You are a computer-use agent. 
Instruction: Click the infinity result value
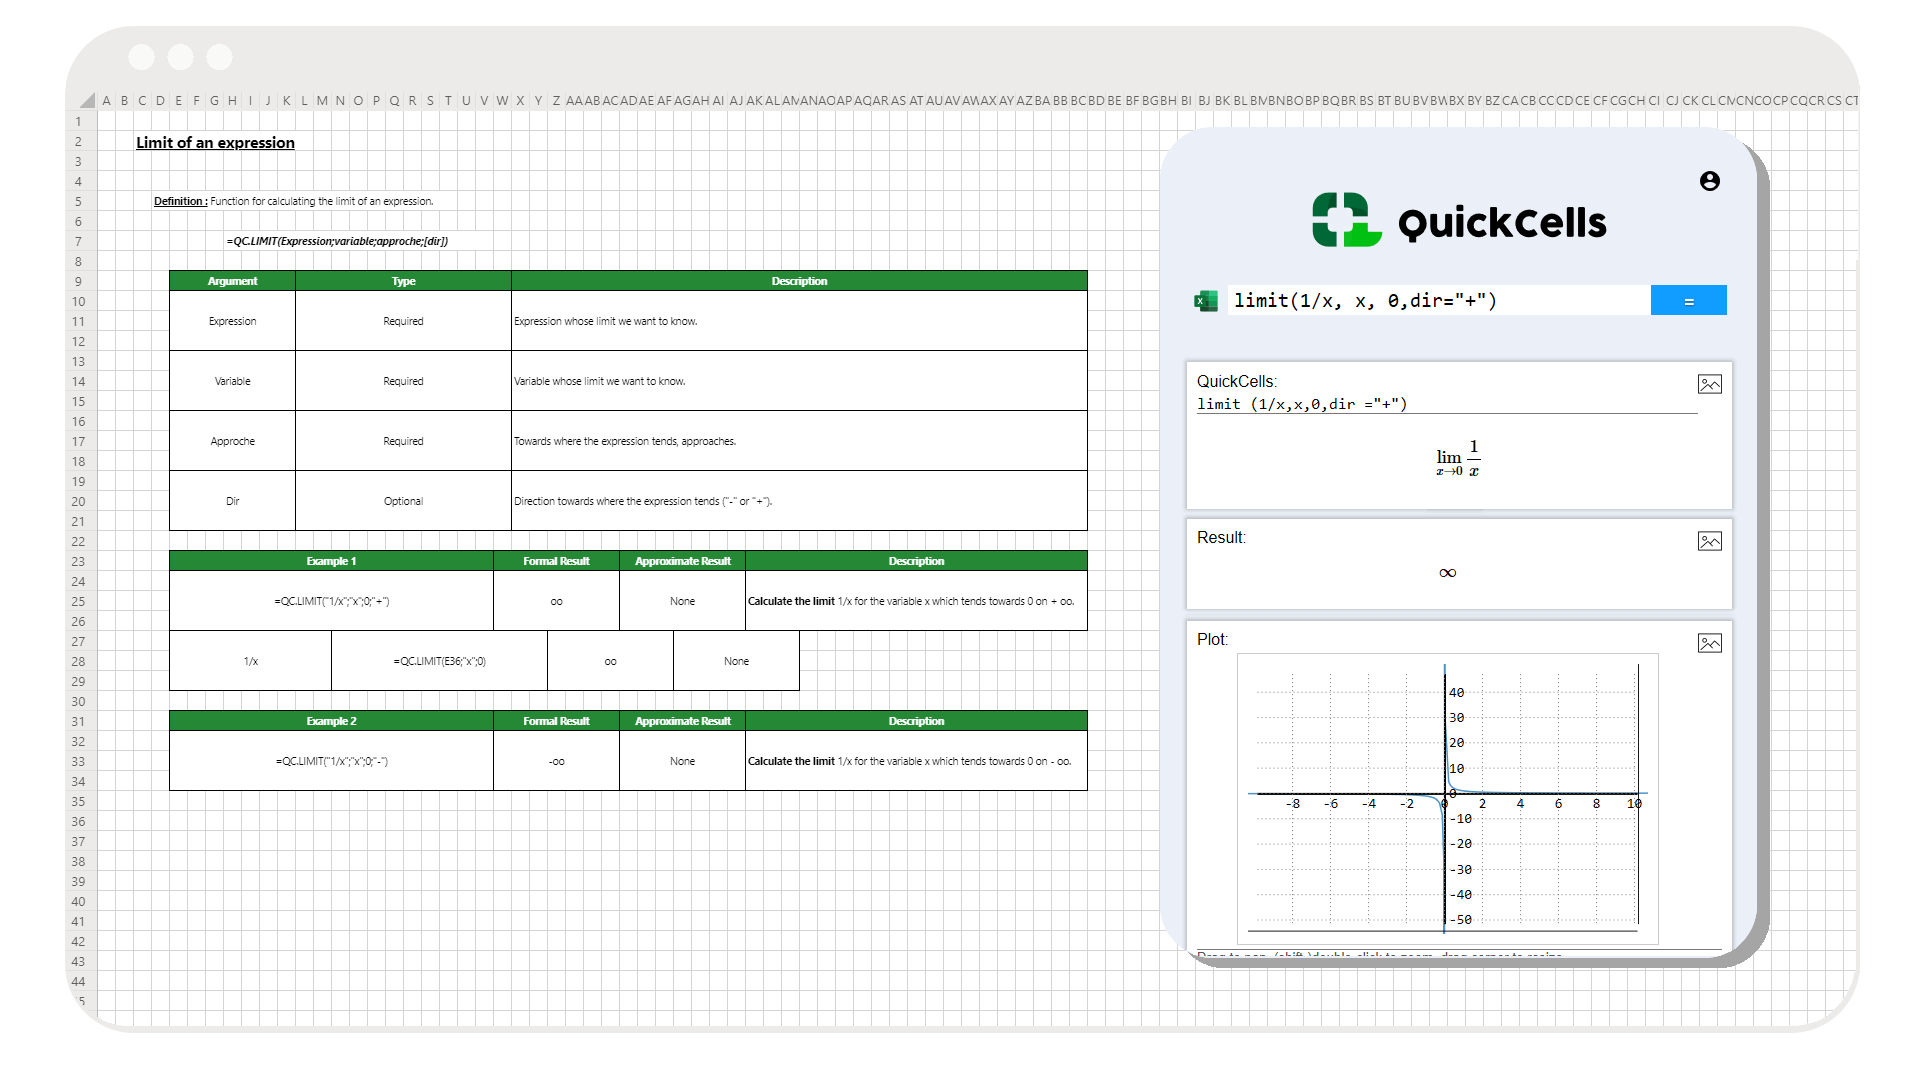click(x=1447, y=572)
